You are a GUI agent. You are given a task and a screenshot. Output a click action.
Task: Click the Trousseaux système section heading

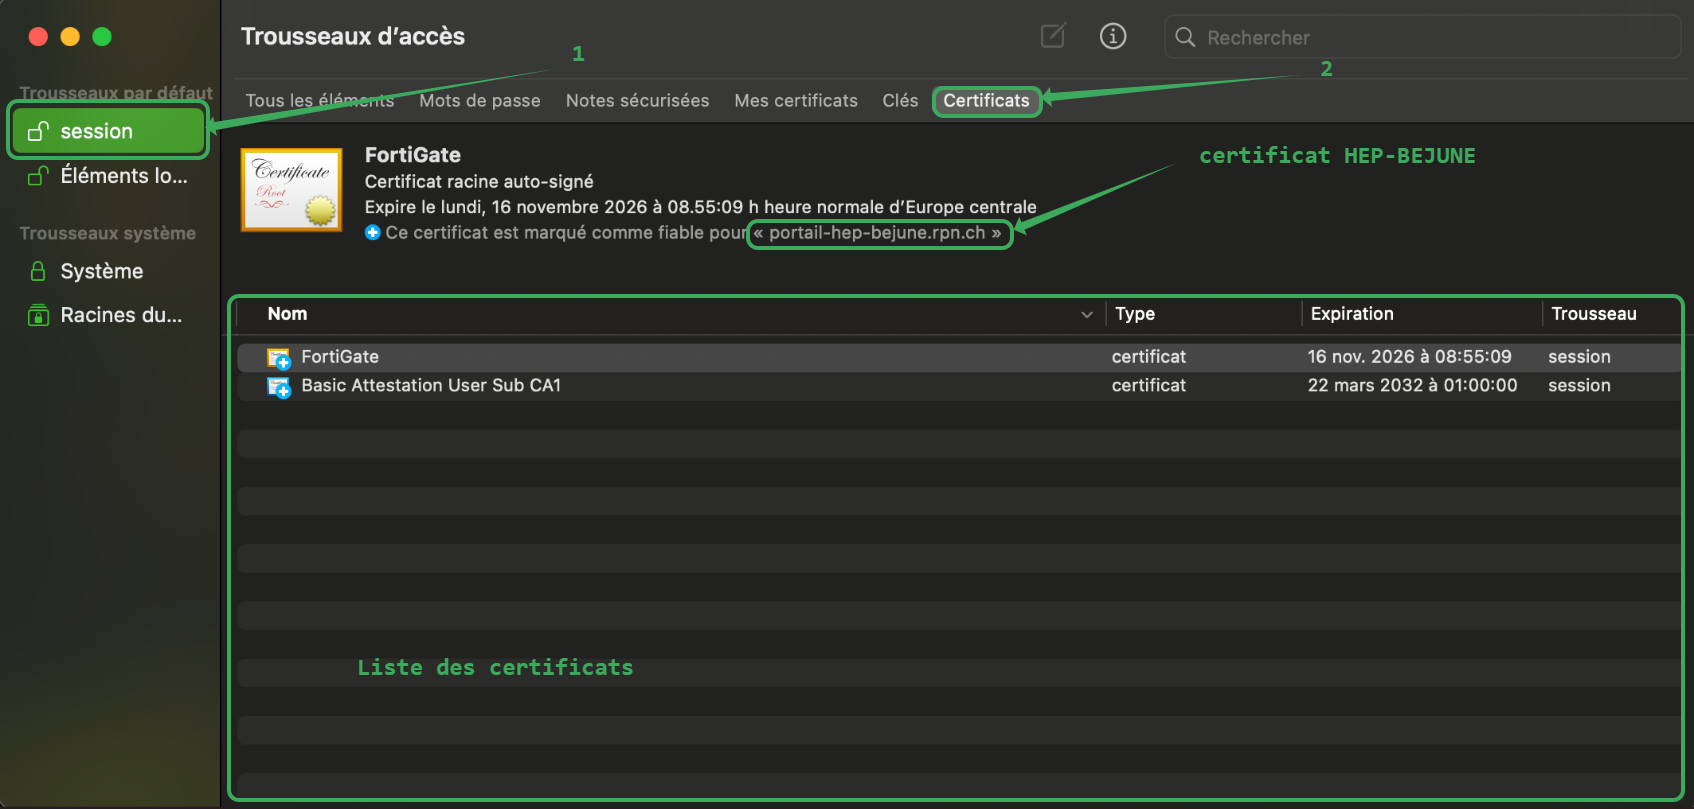pyautogui.click(x=108, y=233)
